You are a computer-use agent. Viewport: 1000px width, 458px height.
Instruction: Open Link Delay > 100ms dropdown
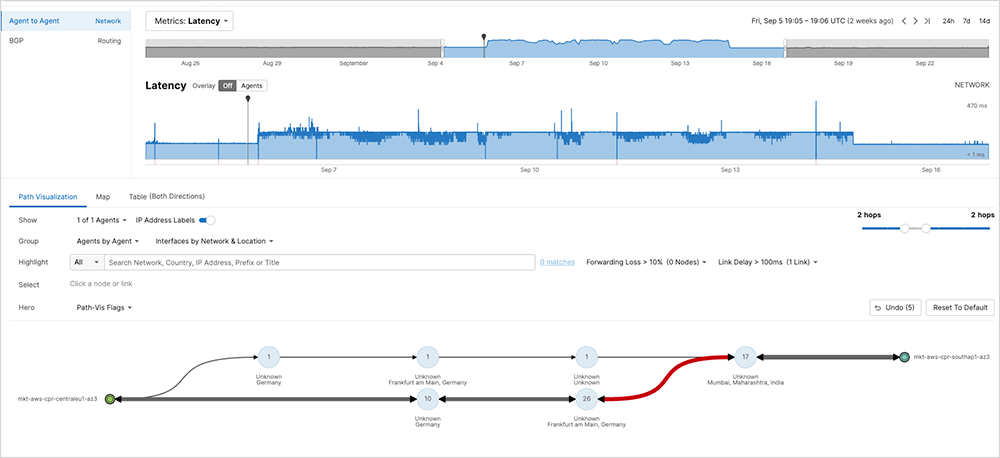coord(767,262)
